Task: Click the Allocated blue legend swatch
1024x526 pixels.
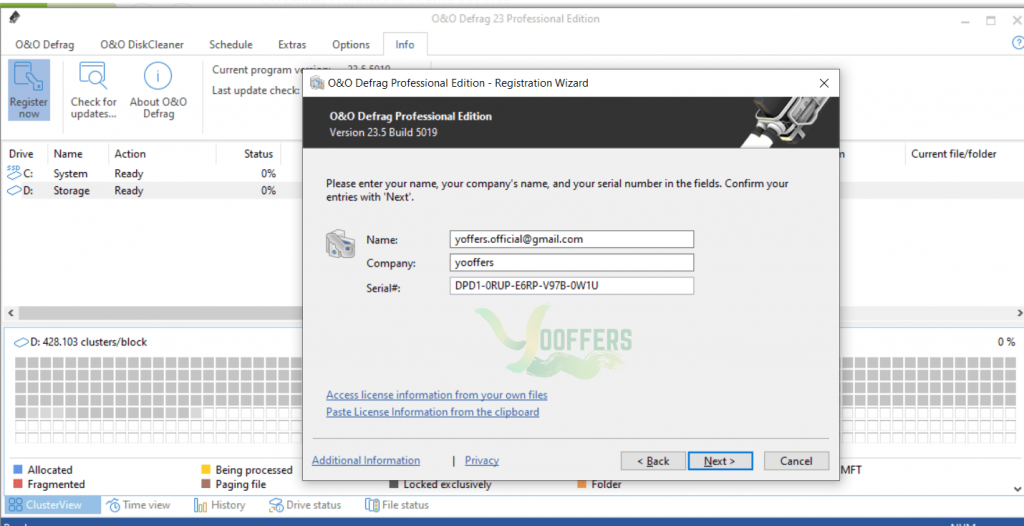Action: [x=18, y=469]
